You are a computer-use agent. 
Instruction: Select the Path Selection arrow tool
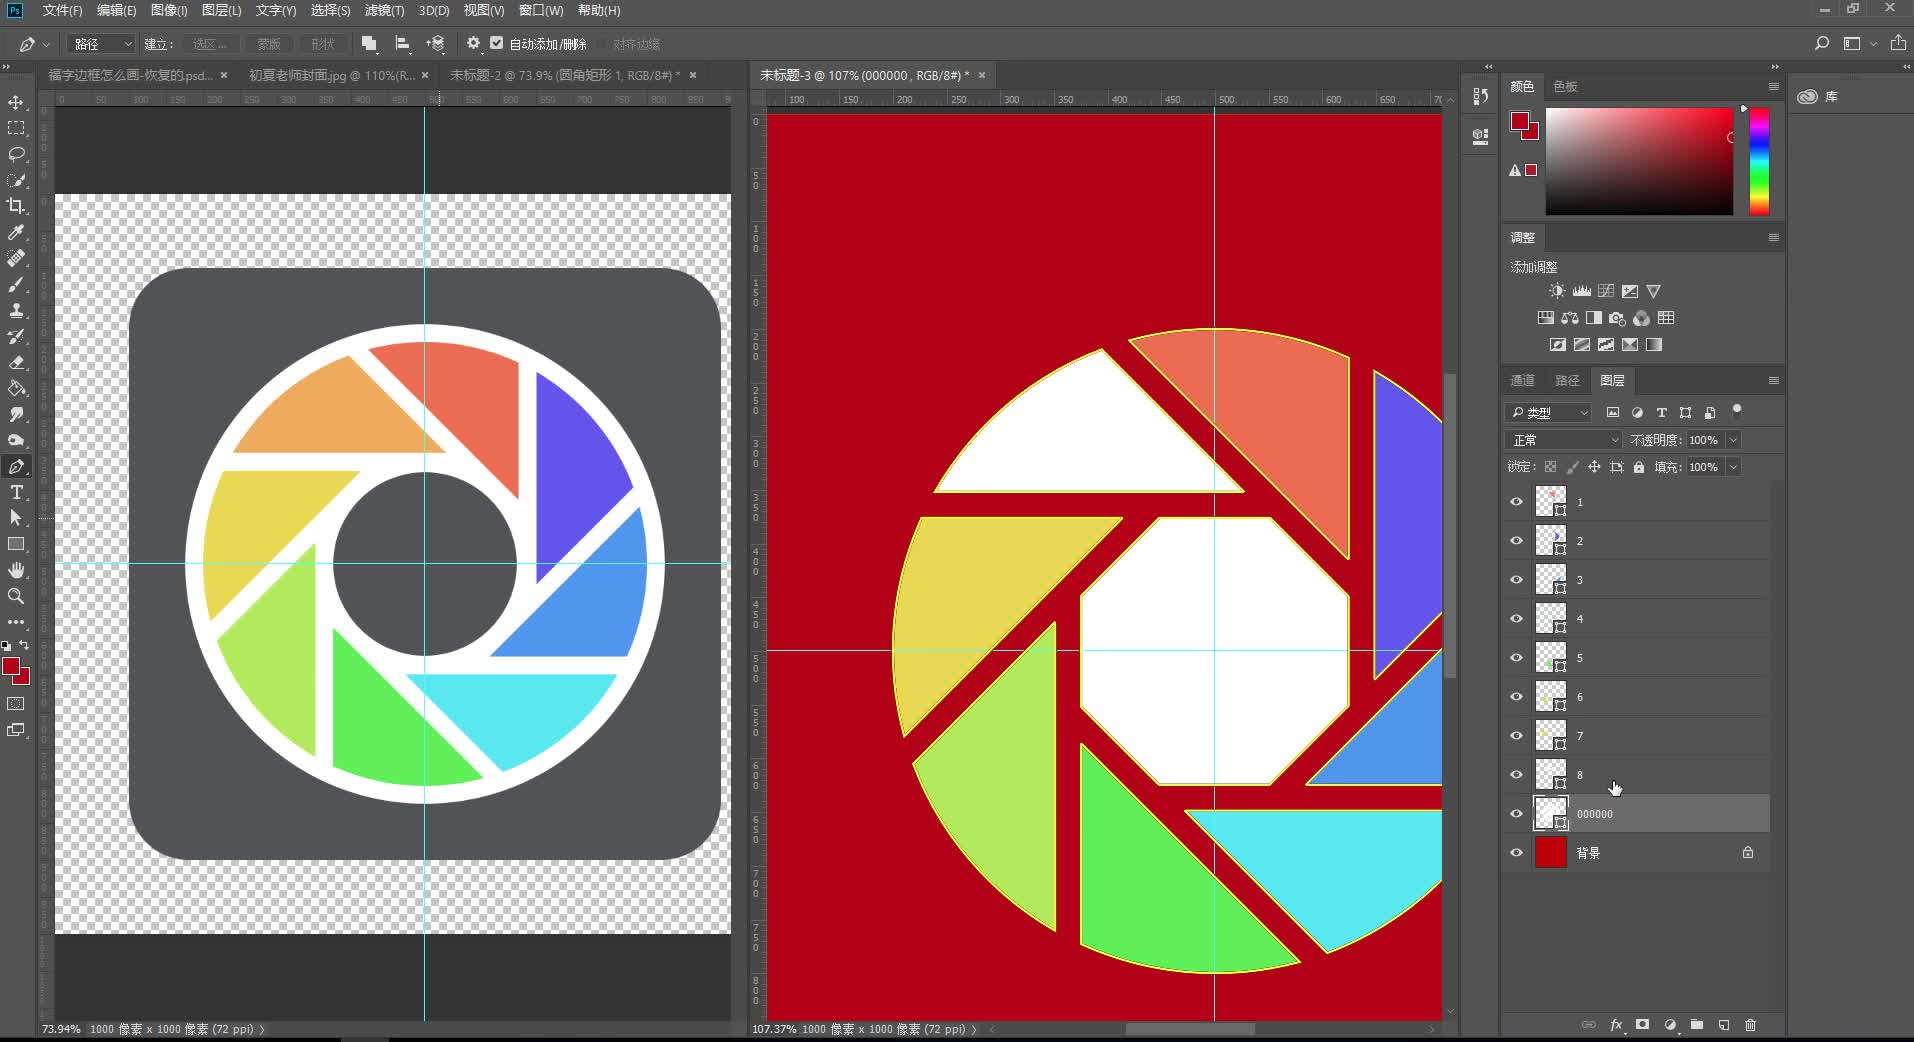point(16,518)
